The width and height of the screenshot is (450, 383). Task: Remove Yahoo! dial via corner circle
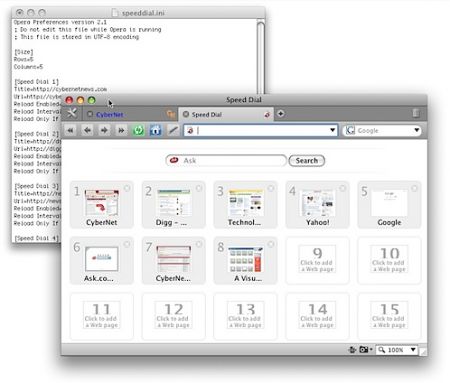pos(342,188)
